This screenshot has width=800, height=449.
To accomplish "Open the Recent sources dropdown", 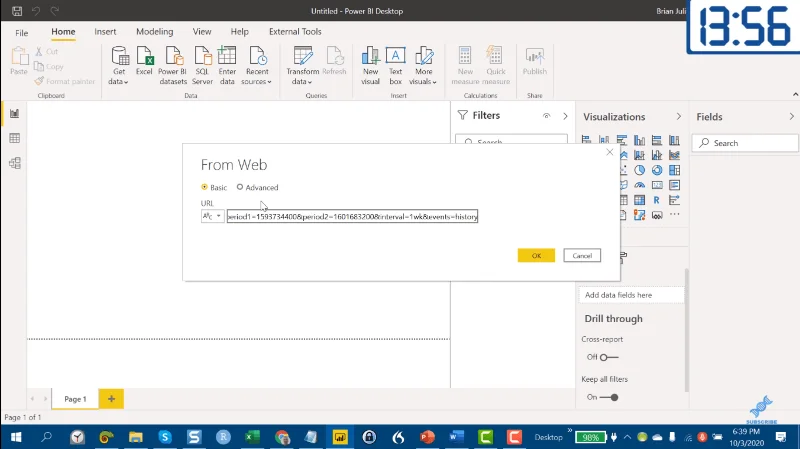I will pyautogui.click(x=257, y=65).
